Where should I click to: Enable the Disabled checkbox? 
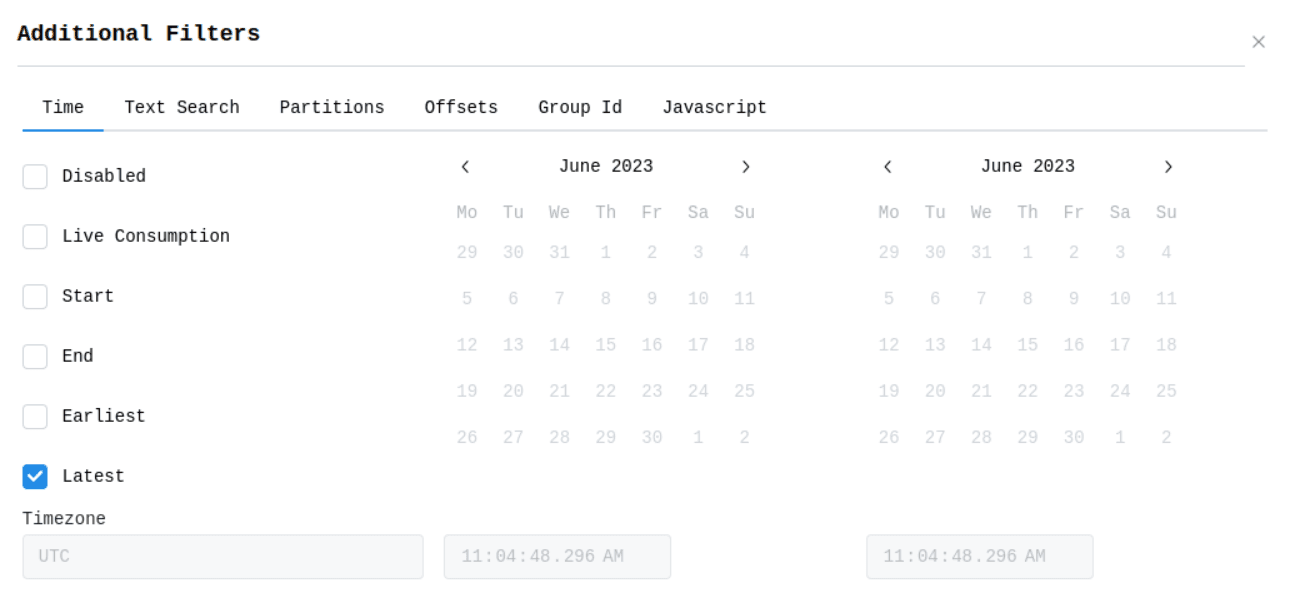(35, 177)
